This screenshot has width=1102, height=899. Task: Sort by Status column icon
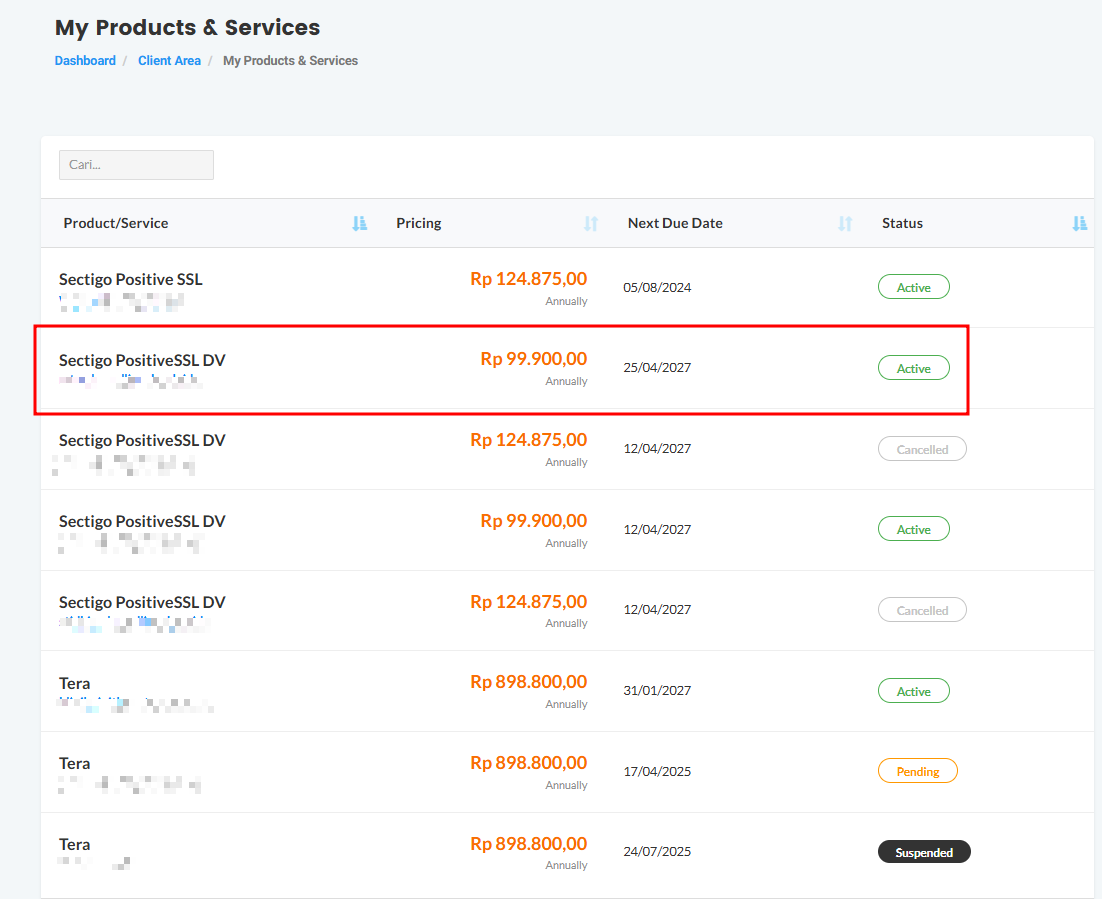tap(1080, 224)
